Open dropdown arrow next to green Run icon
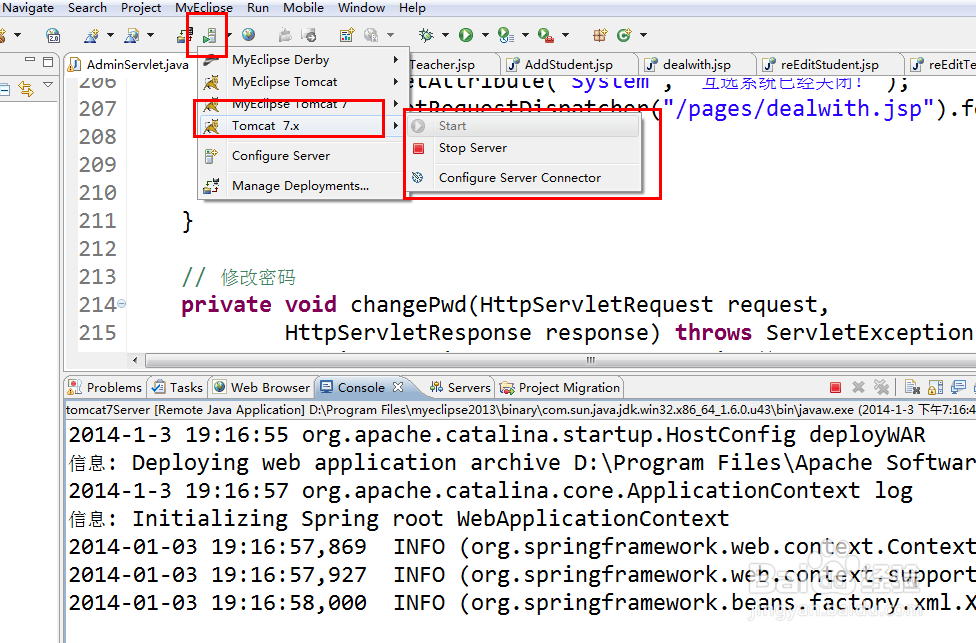 (x=485, y=35)
